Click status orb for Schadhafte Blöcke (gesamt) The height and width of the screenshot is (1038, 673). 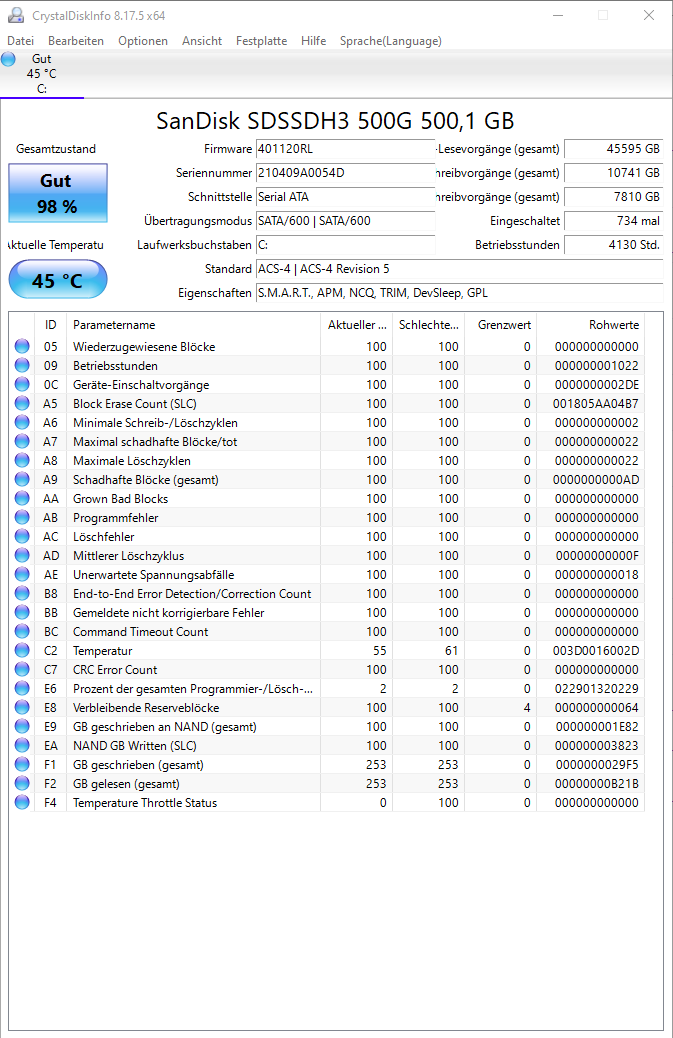22,479
